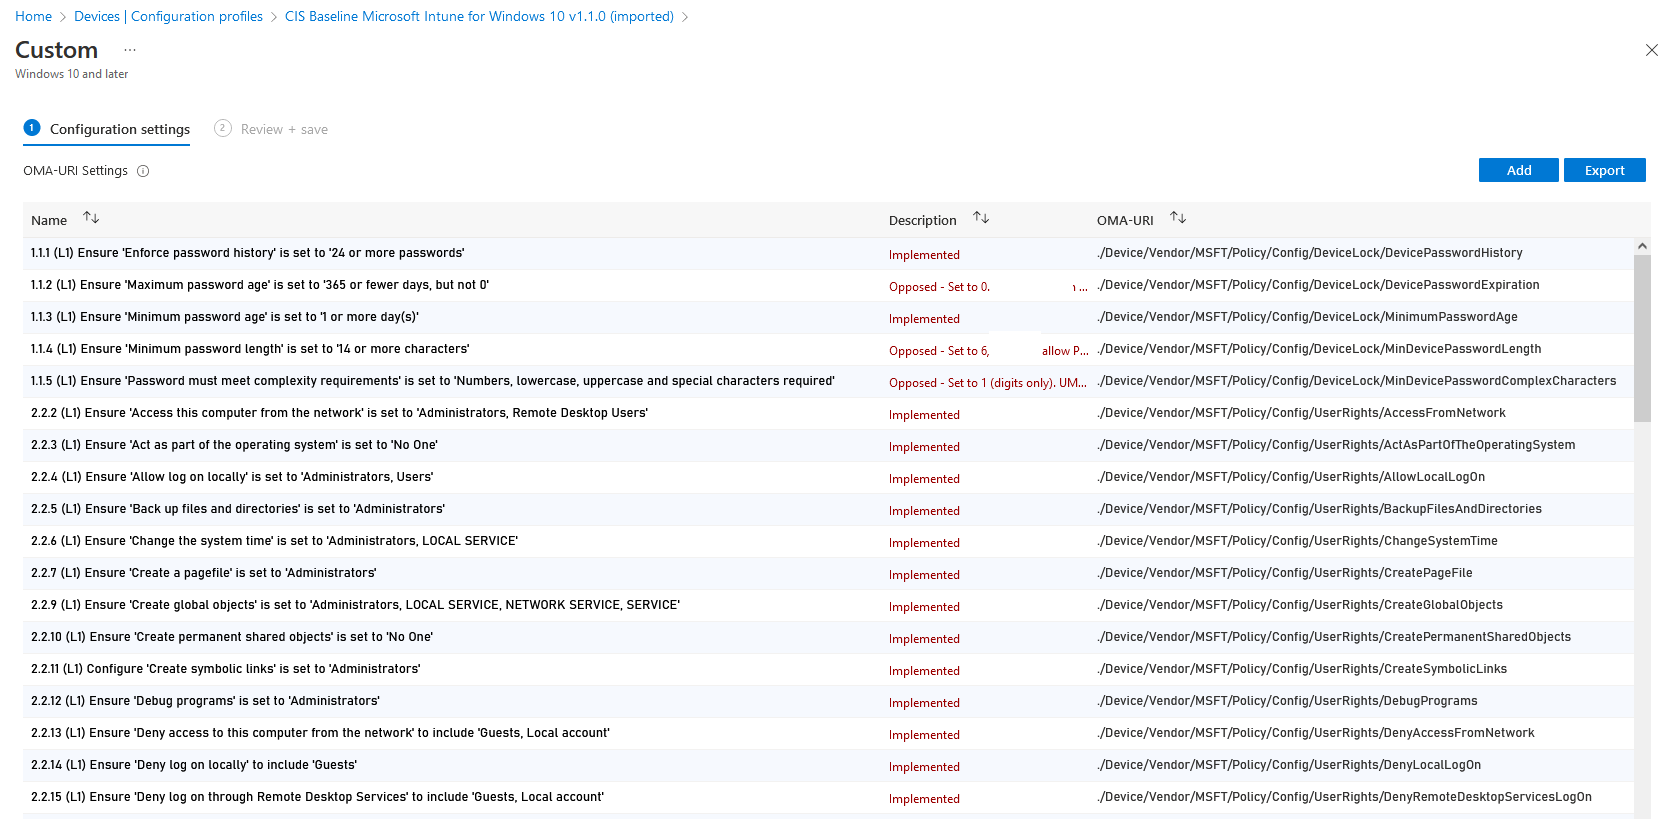Navigate to Home breadcrumb
Image resolution: width=1663 pixels, height=819 pixels.
33,17
